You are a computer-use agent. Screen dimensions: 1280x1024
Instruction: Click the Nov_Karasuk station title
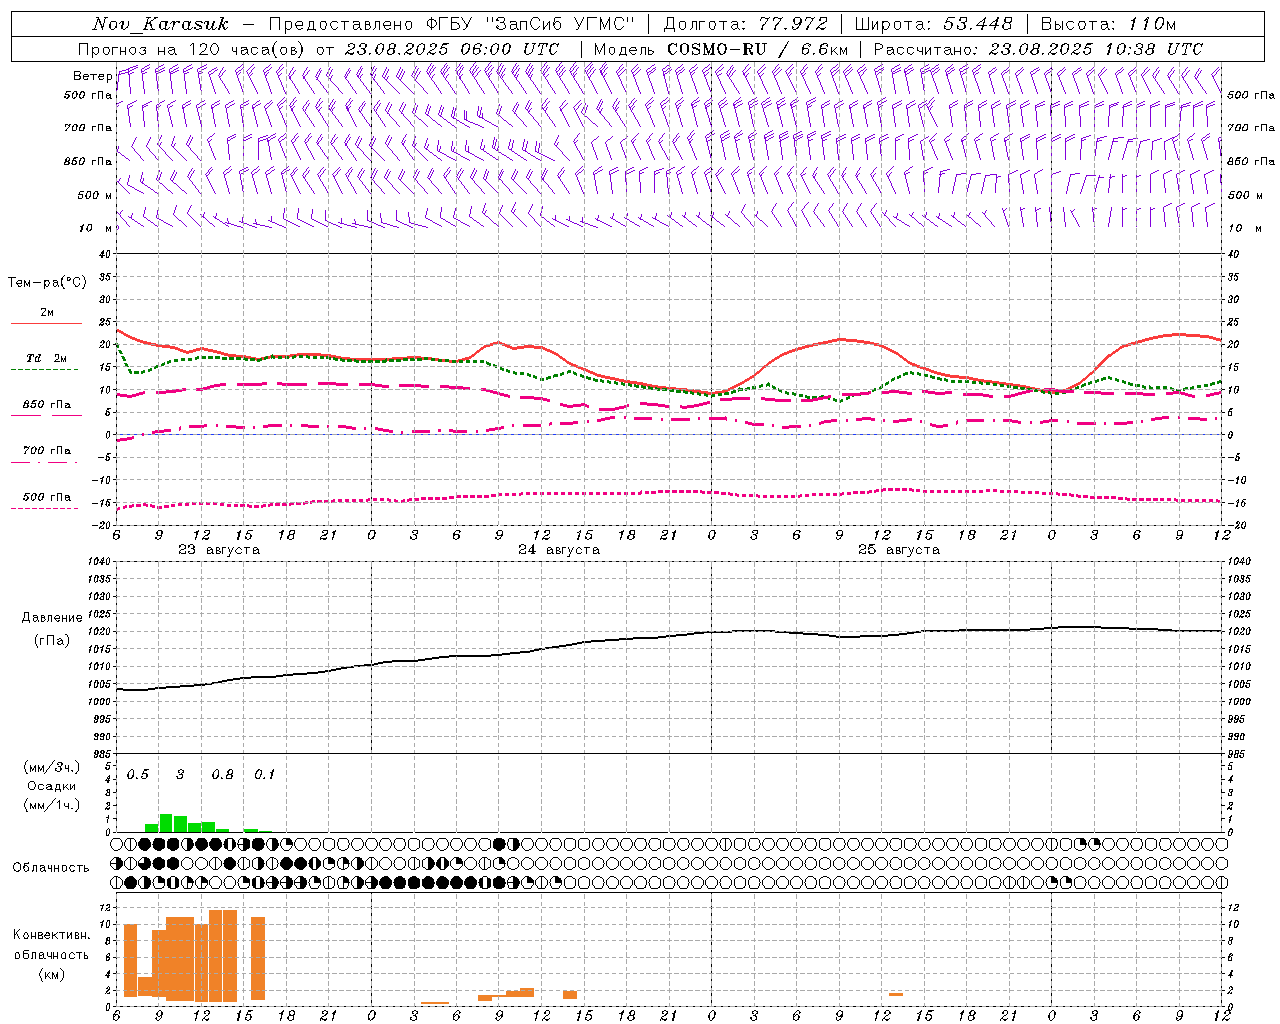[x=160, y=24]
